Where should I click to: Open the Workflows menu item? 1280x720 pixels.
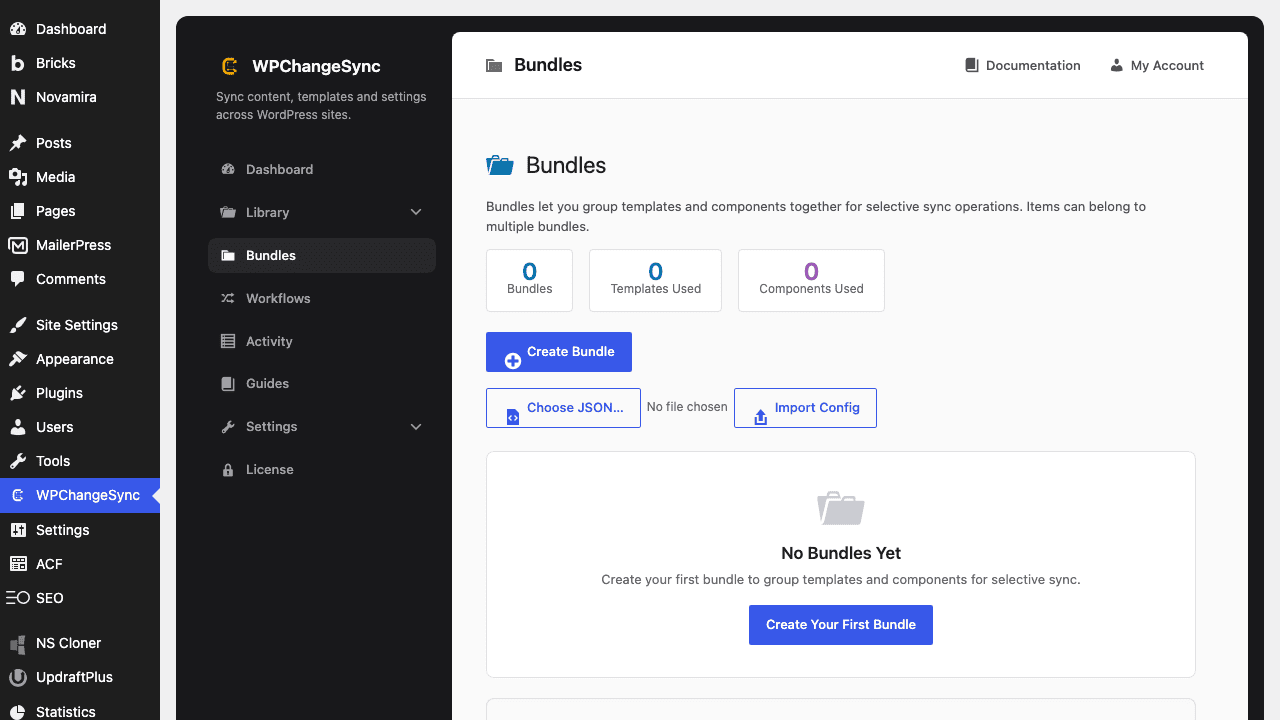(x=322, y=298)
